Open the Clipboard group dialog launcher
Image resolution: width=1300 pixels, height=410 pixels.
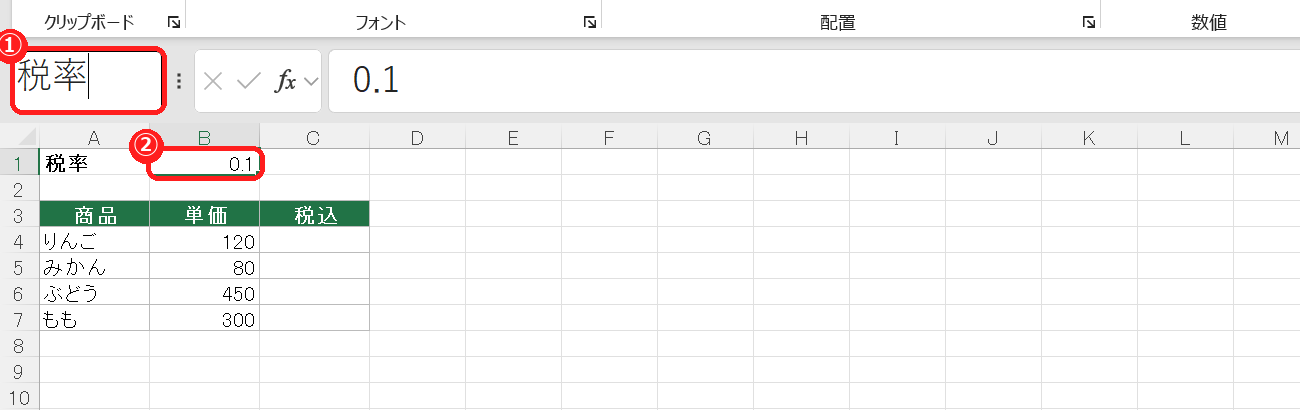[x=174, y=22]
